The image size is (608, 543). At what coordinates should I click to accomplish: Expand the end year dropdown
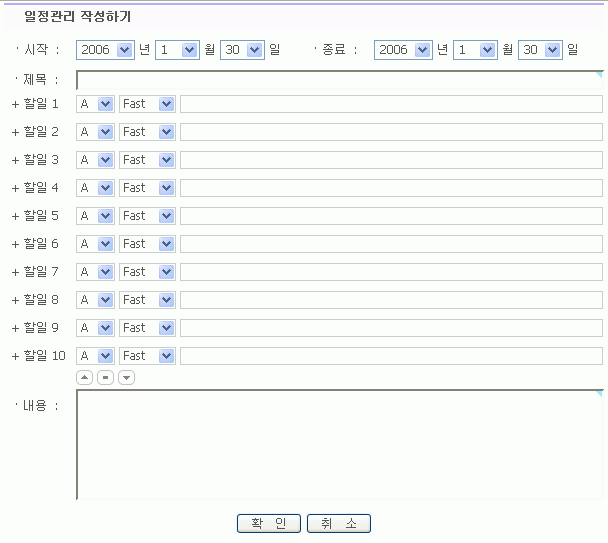pos(402,49)
